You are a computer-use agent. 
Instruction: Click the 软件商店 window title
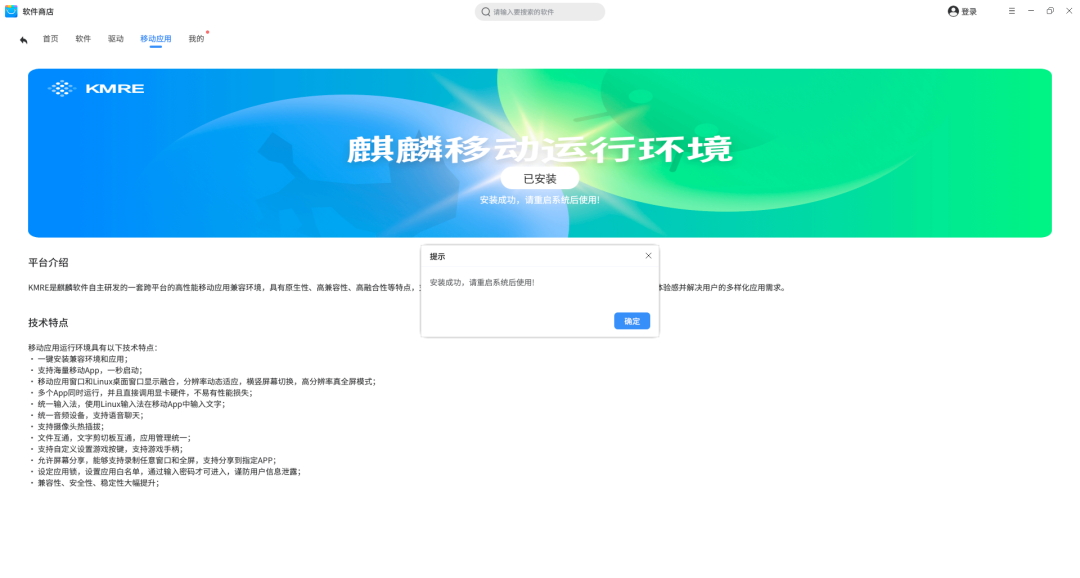(x=38, y=12)
